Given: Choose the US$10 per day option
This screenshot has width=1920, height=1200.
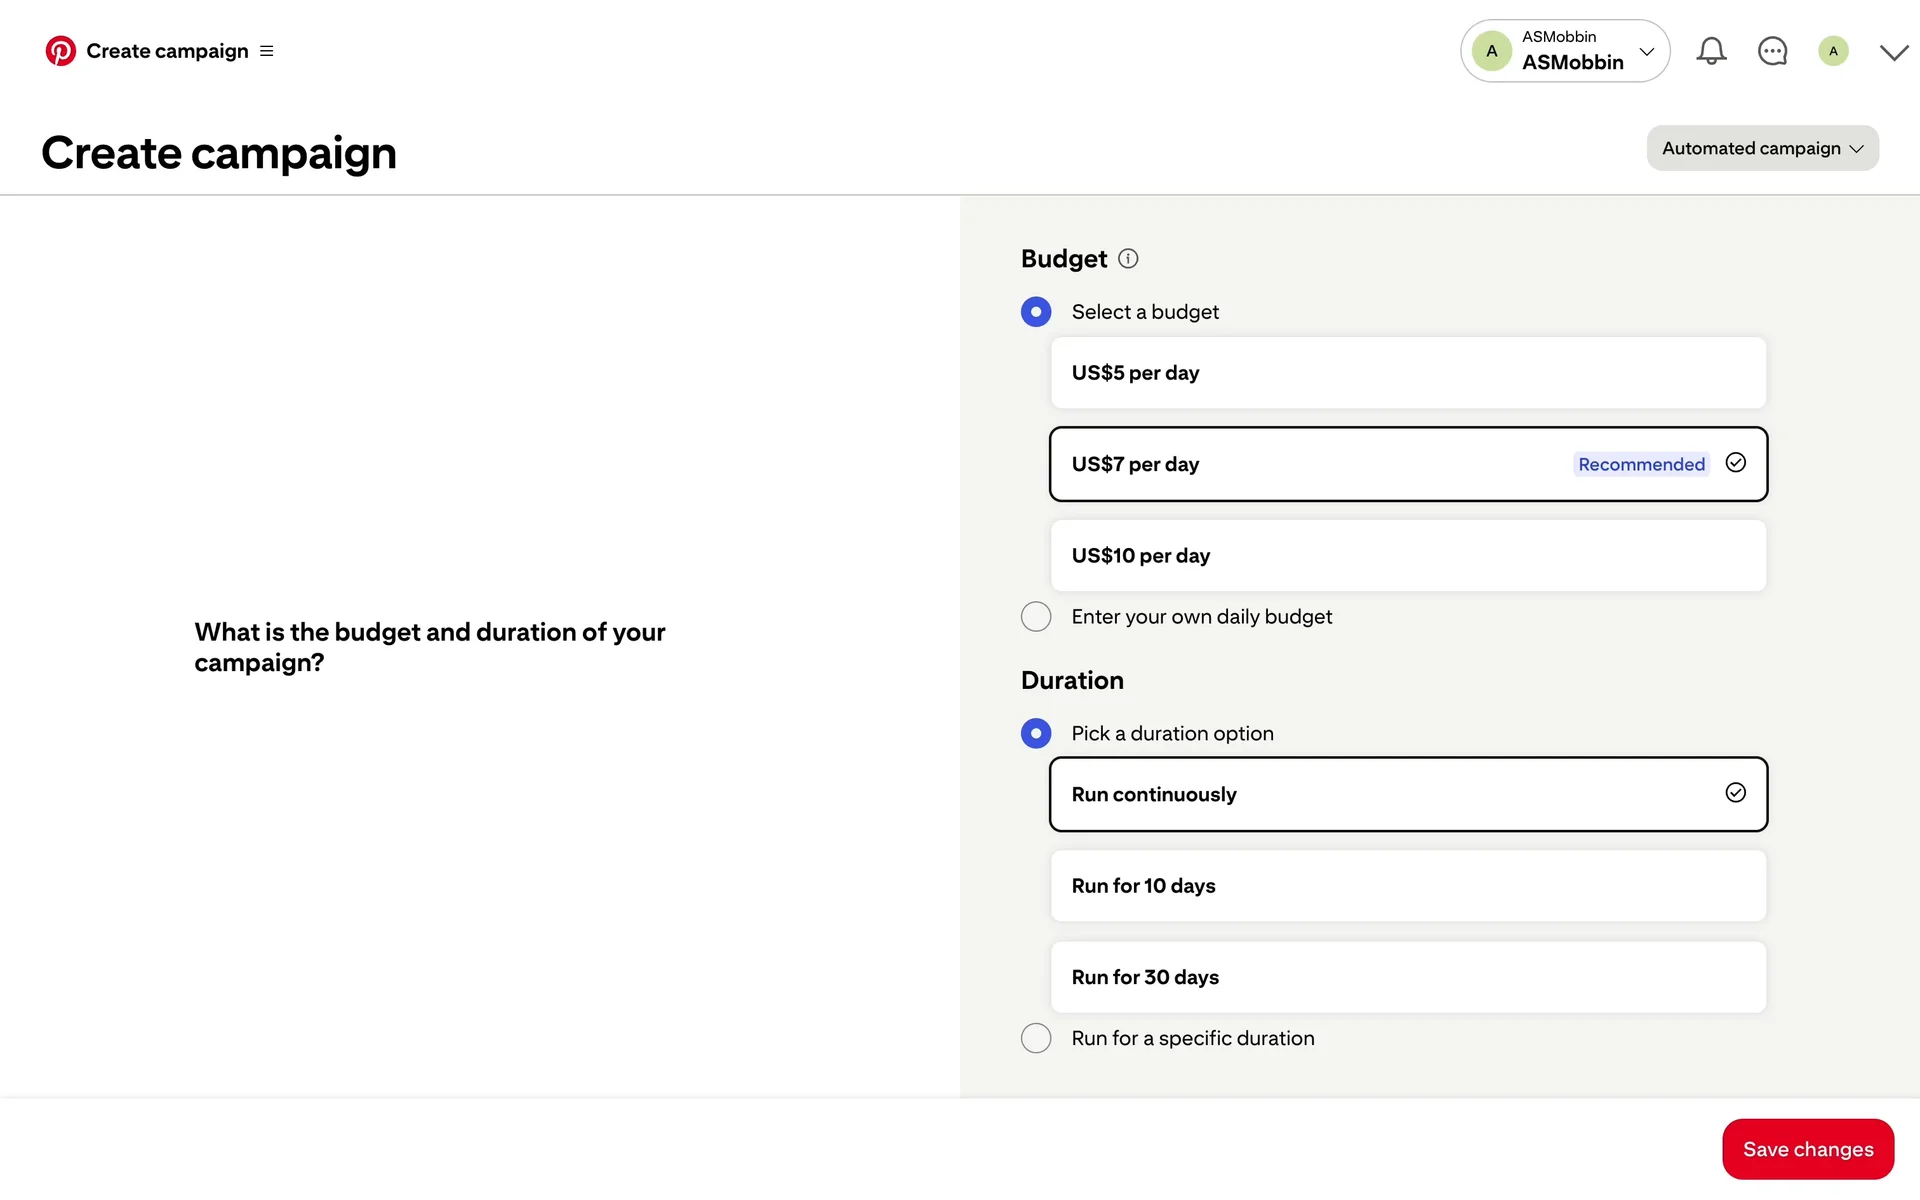Looking at the screenshot, I should (x=1408, y=556).
